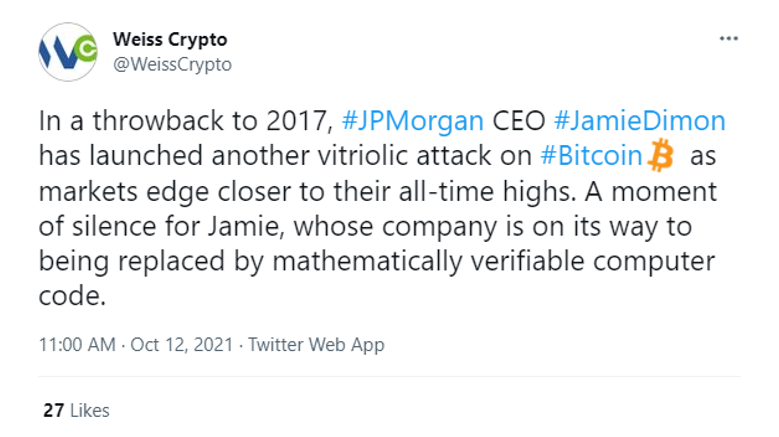
Task: Click the text "markets edge closer"
Action: [164, 191]
